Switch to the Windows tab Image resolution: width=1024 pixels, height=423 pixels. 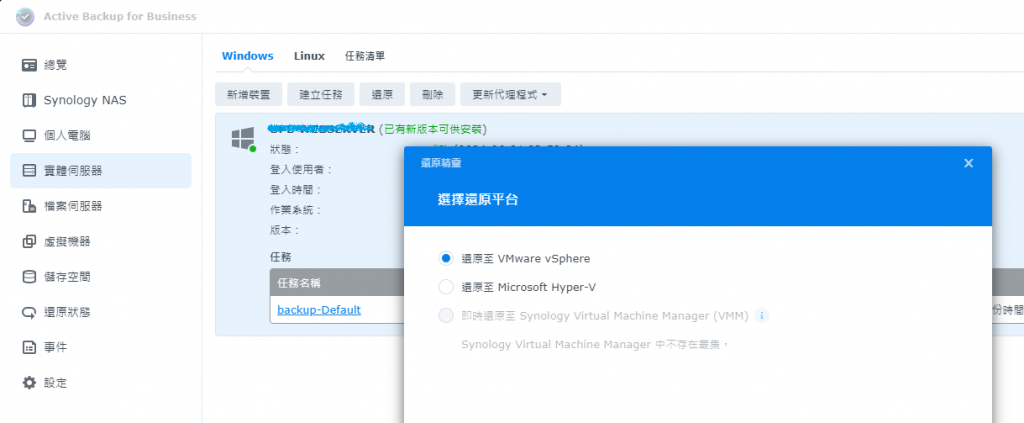(248, 56)
